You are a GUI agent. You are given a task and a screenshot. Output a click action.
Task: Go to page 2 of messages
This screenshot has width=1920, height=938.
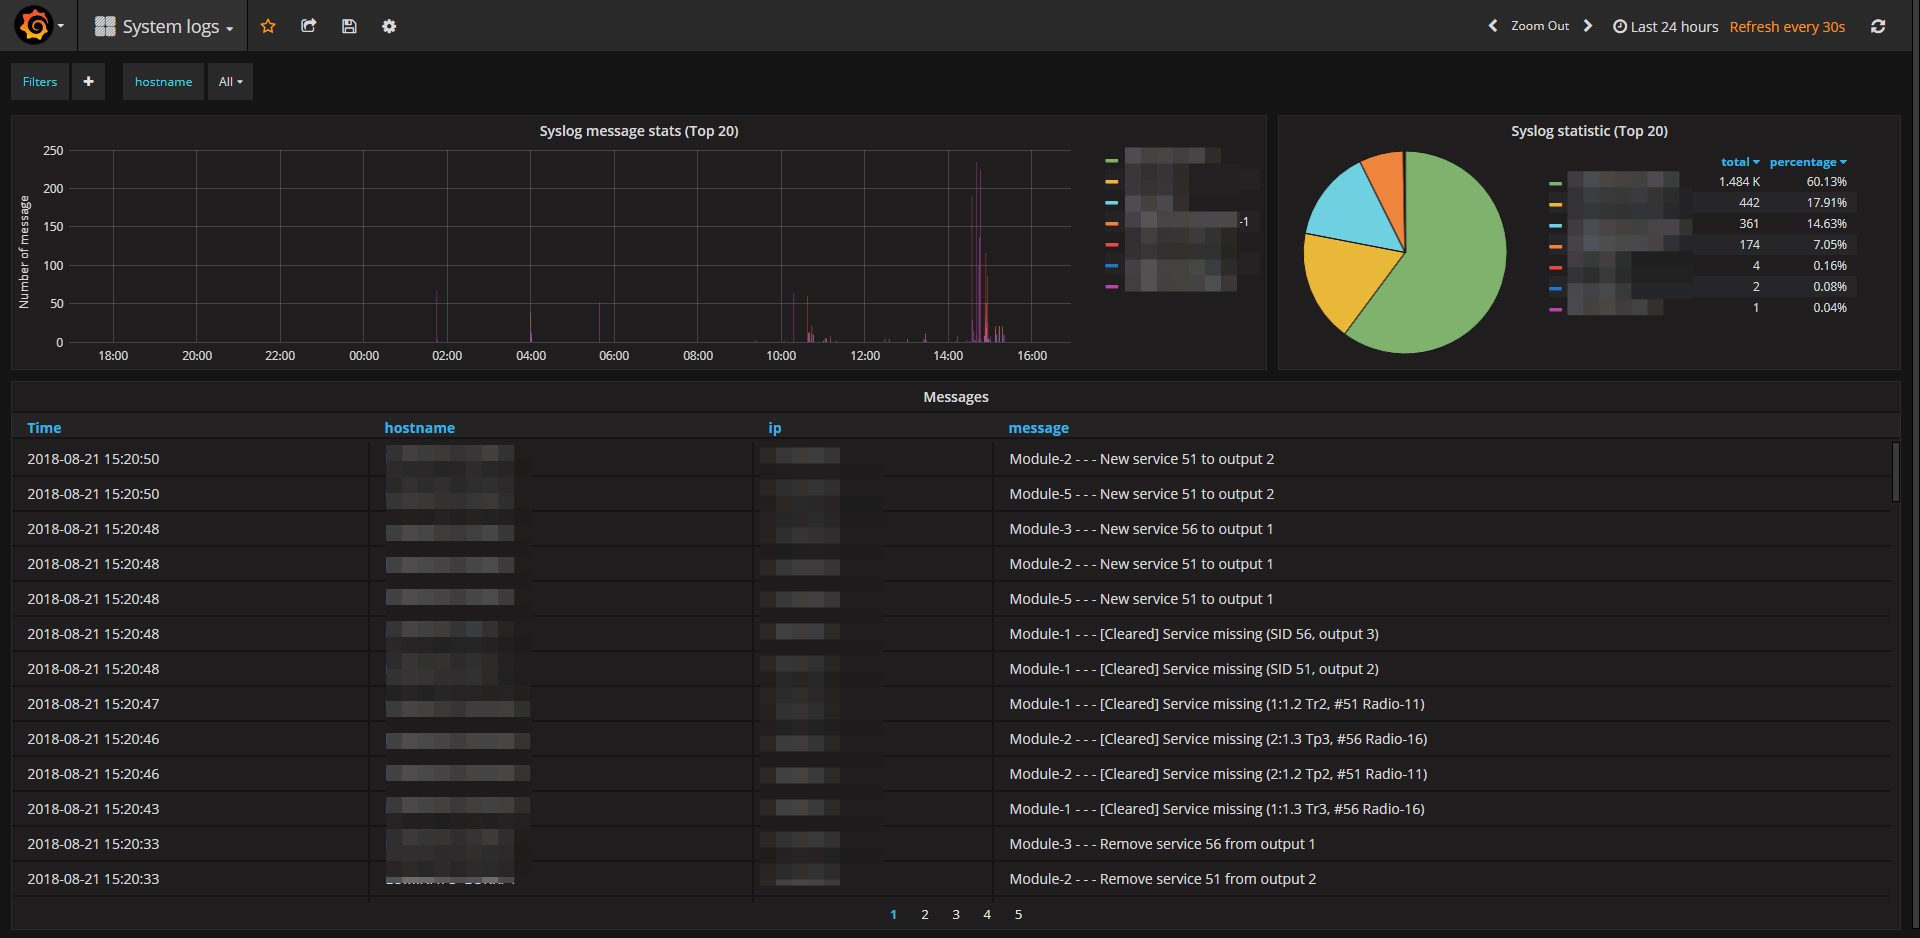tap(925, 914)
